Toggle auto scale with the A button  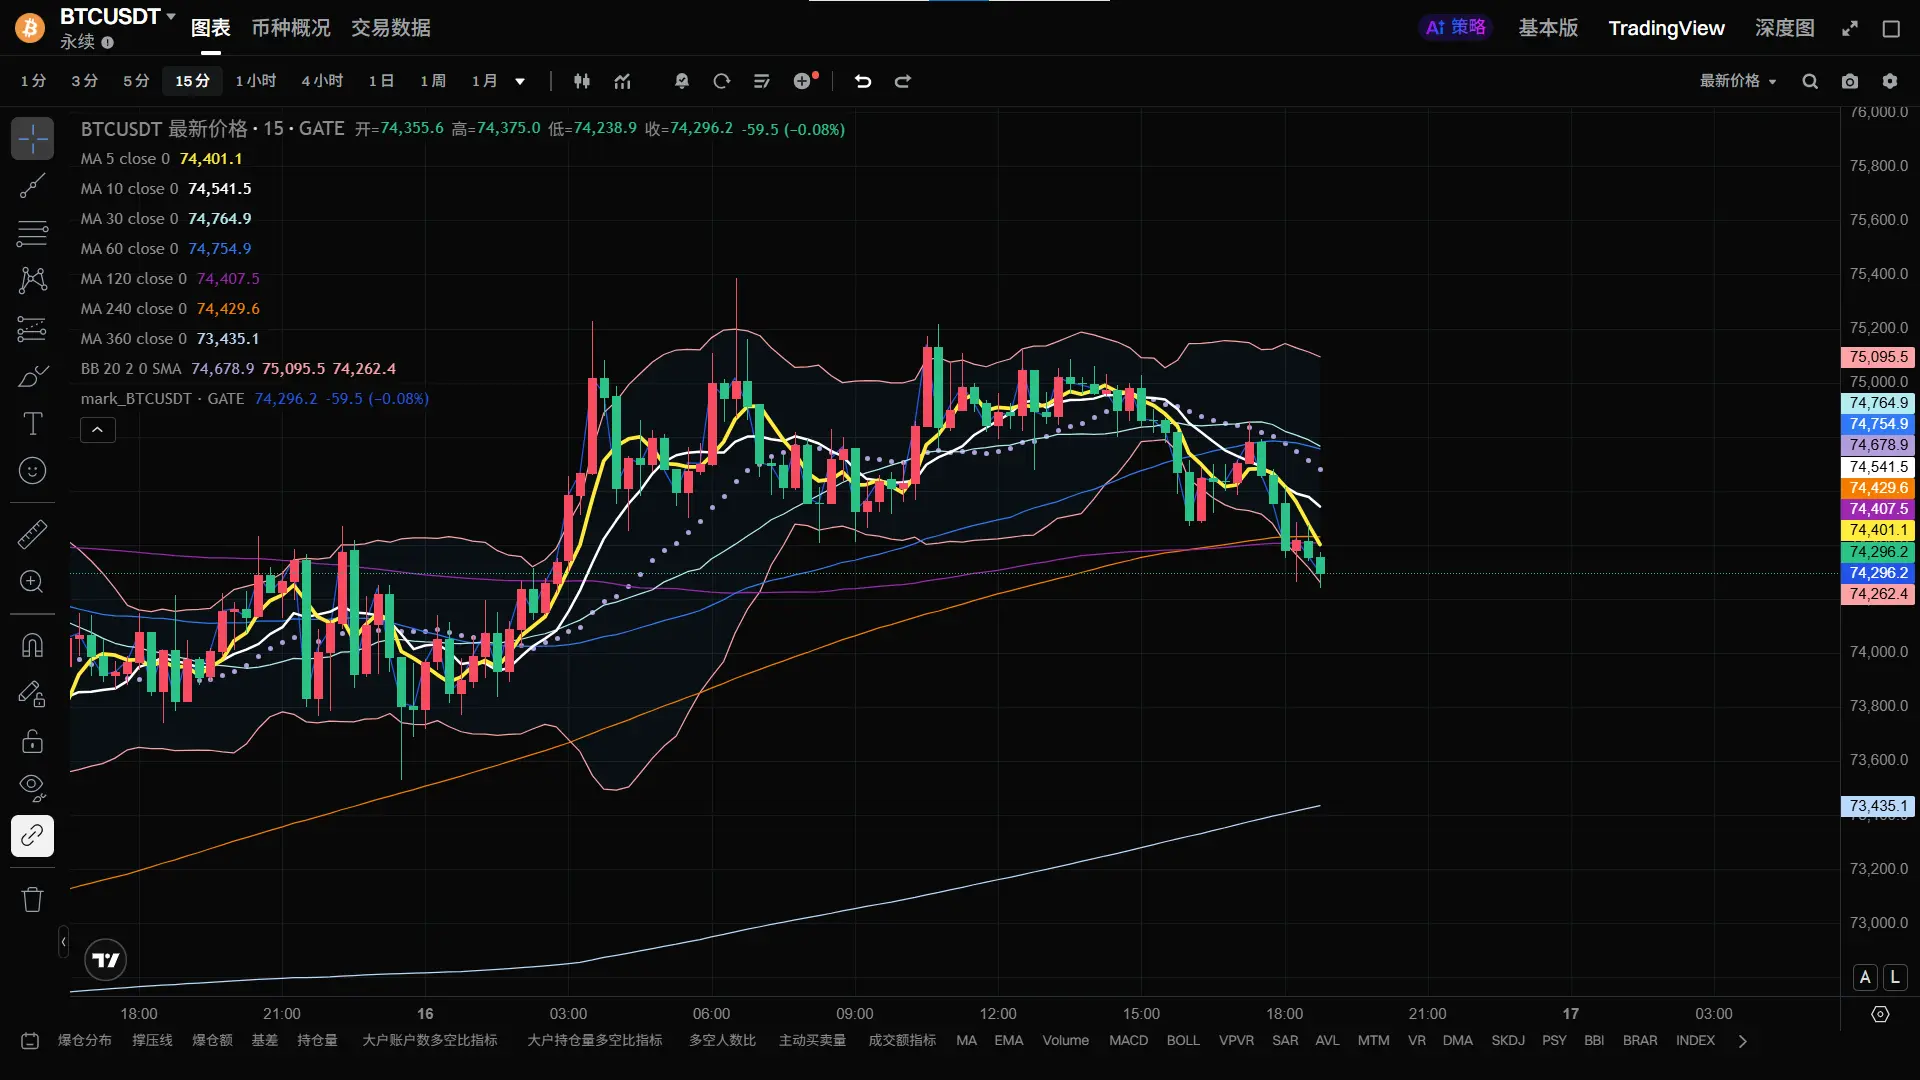tap(1865, 977)
